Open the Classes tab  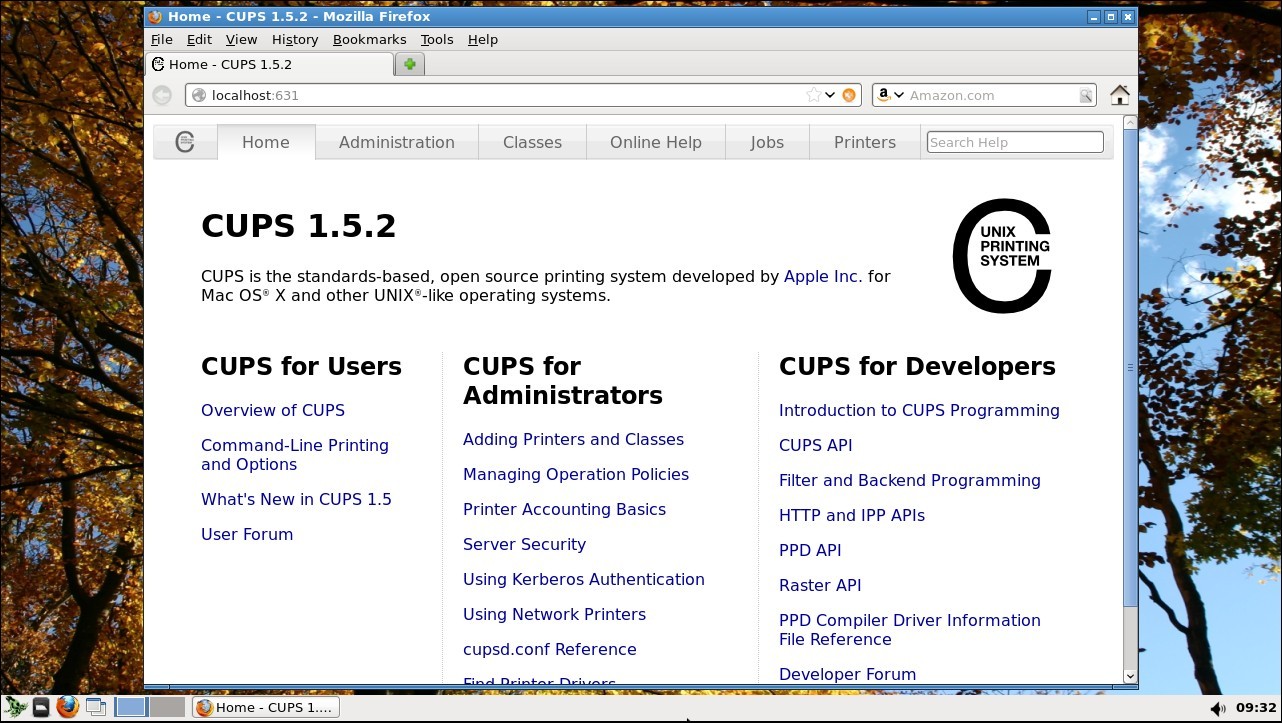pyautogui.click(x=532, y=142)
